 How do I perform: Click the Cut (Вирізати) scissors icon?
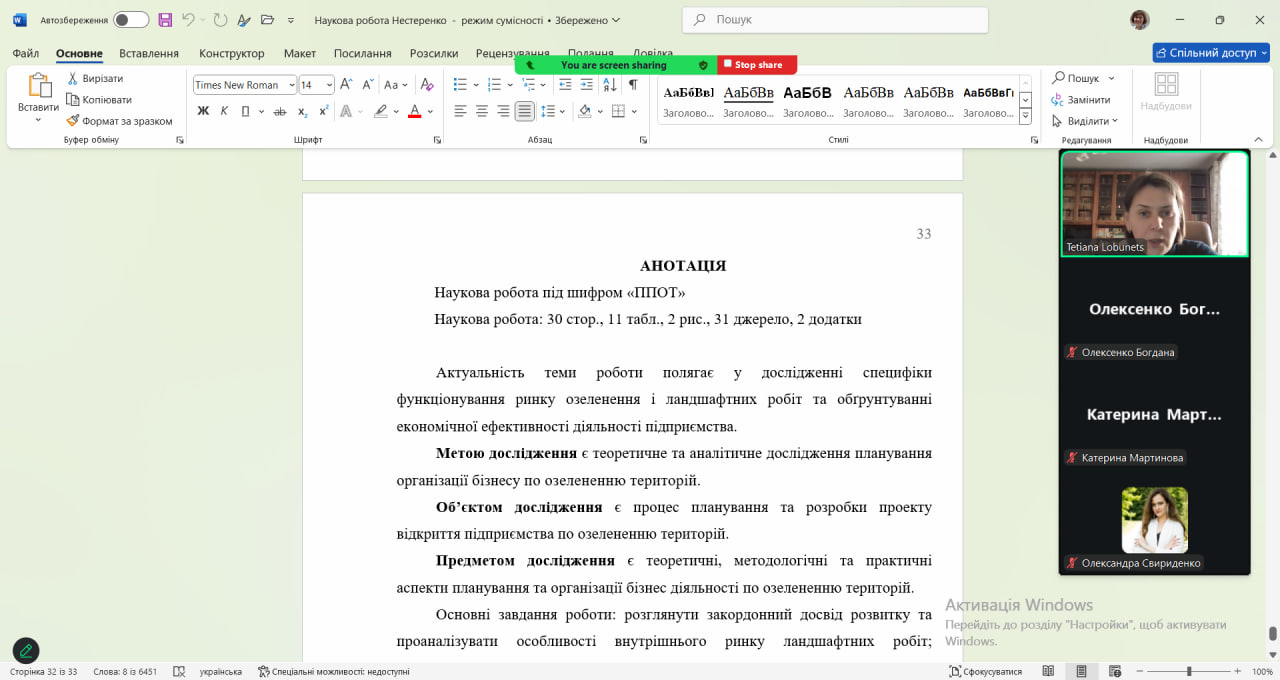pyautogui.click(x=73, y=78)
